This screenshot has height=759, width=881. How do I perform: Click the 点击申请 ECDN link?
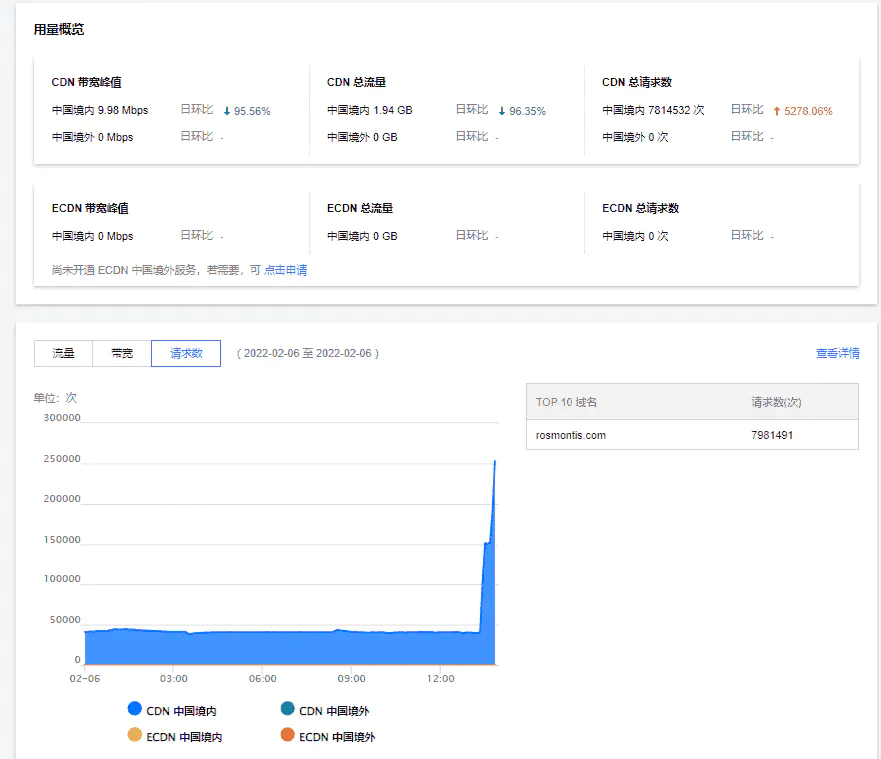coord(285,270)
